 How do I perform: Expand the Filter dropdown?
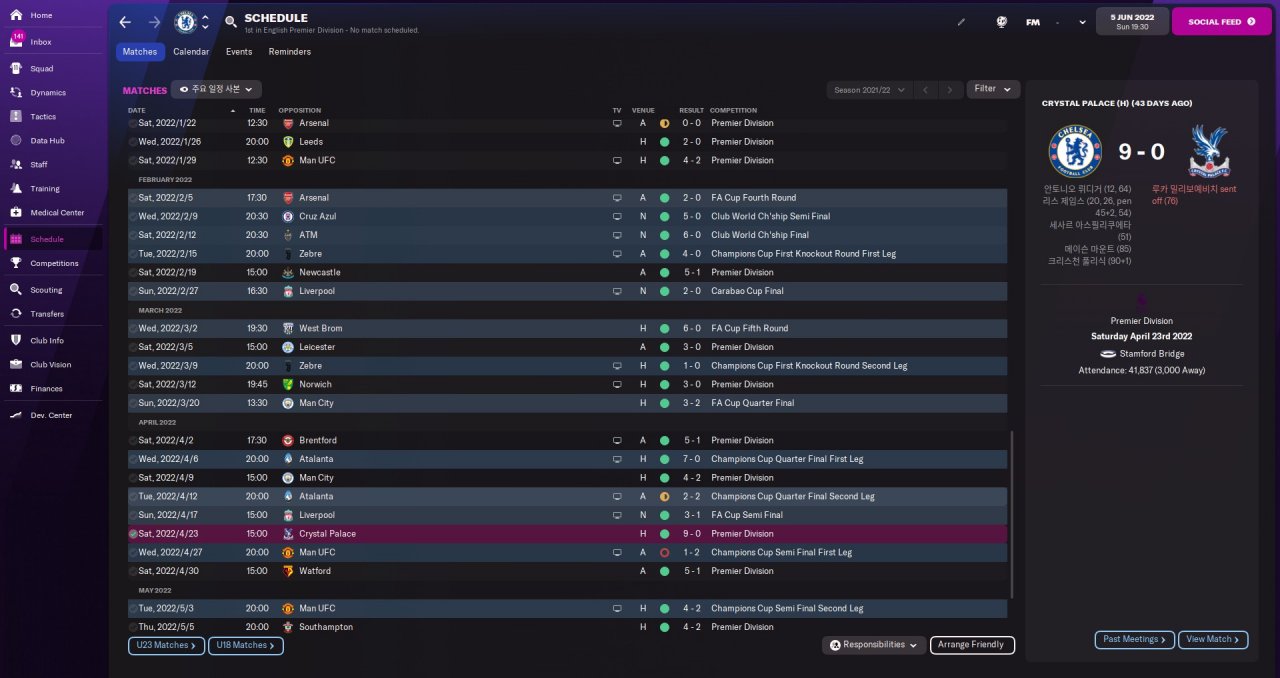click(993, 89)
